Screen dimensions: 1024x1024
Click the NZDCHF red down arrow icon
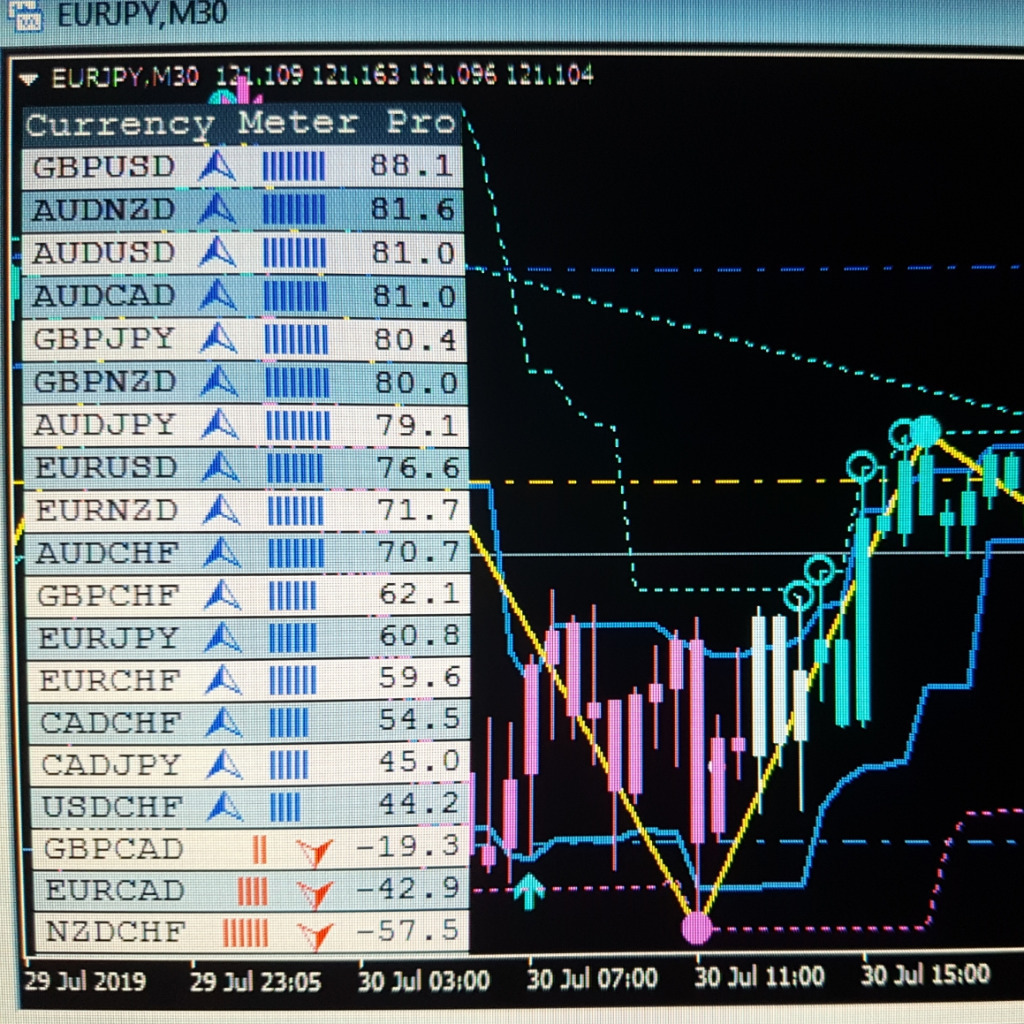pos(318,934)
